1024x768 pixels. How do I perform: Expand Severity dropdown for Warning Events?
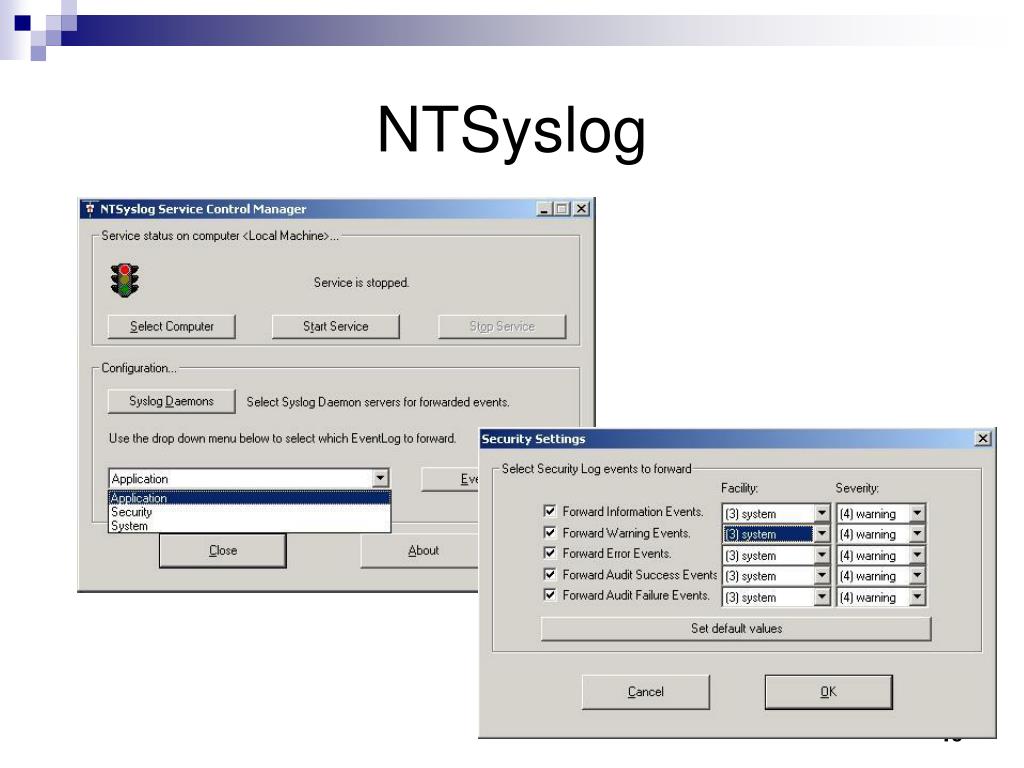(x=918, y=534)
